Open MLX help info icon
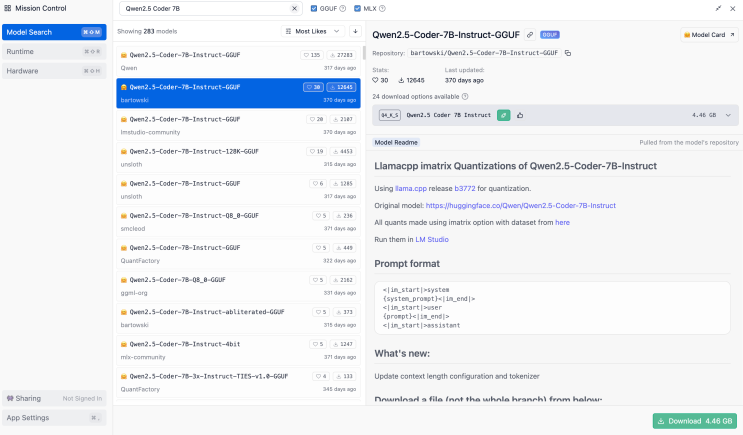Screen dimensions: 743x435 tap(382, 9)
